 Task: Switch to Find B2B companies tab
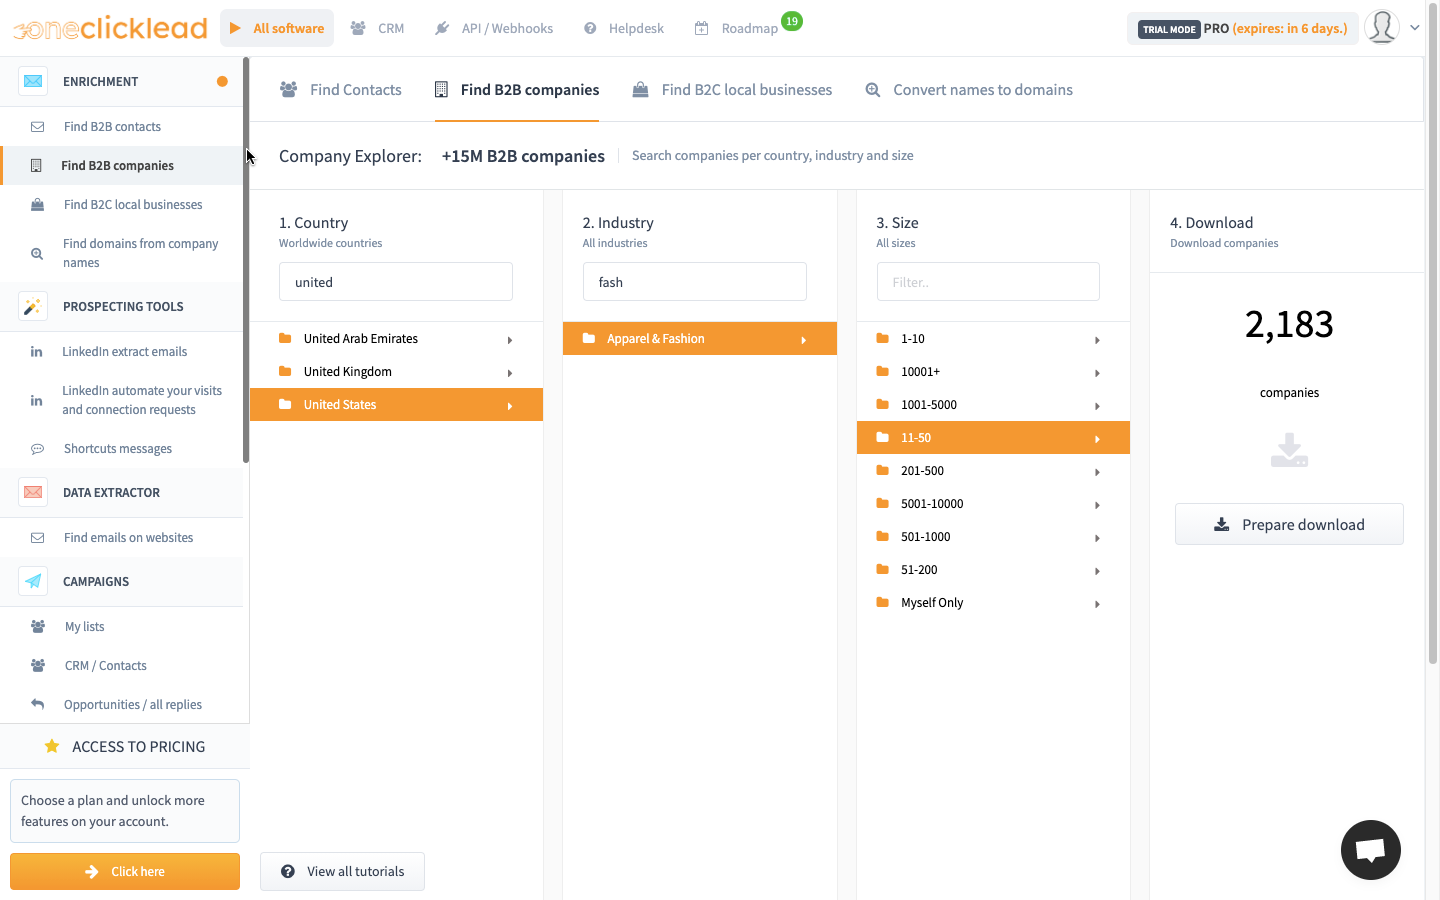(517, 90)
